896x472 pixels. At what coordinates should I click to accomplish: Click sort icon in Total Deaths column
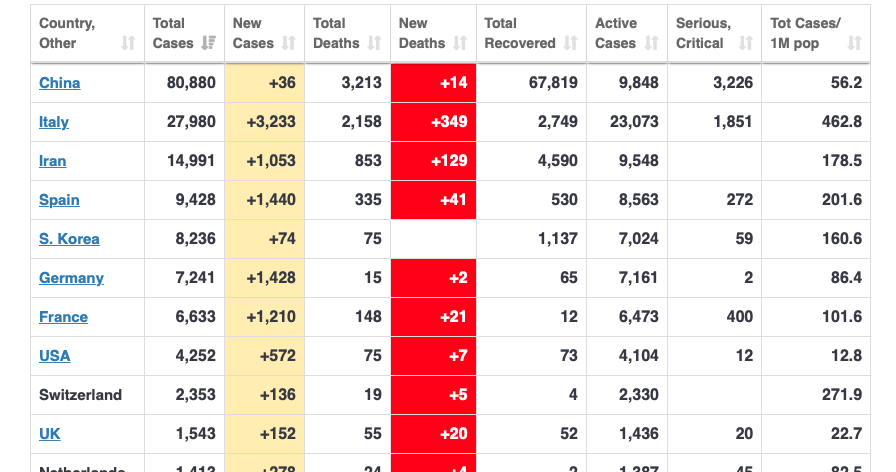pos(375,43)
